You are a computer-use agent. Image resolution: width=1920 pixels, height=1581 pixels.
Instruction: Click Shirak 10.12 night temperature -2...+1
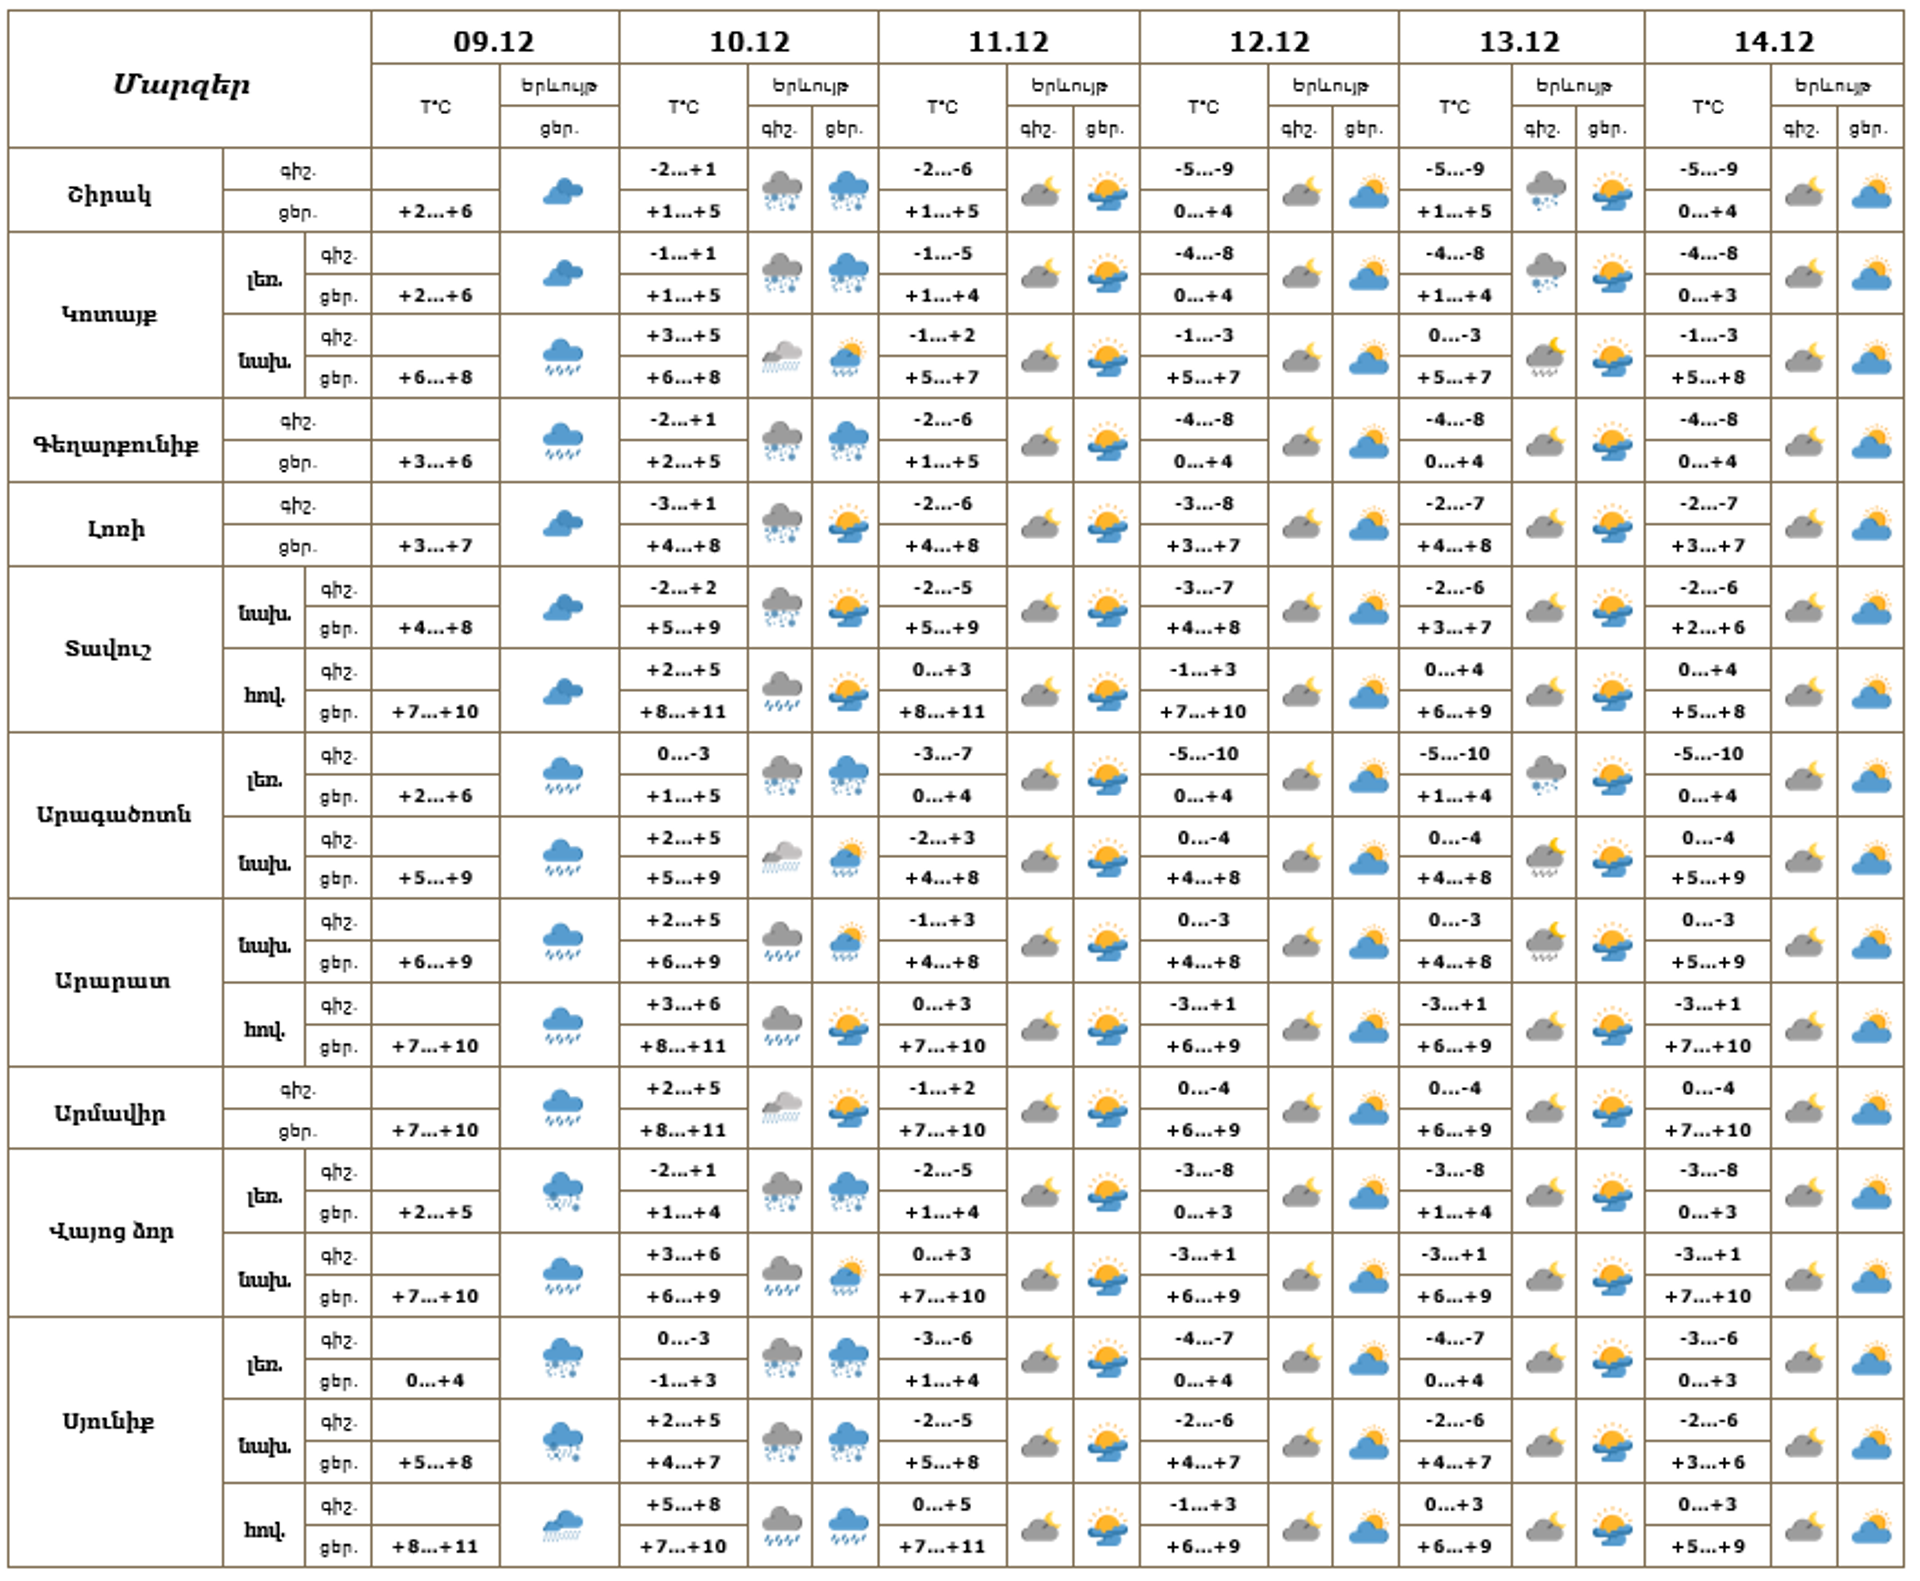683,169
